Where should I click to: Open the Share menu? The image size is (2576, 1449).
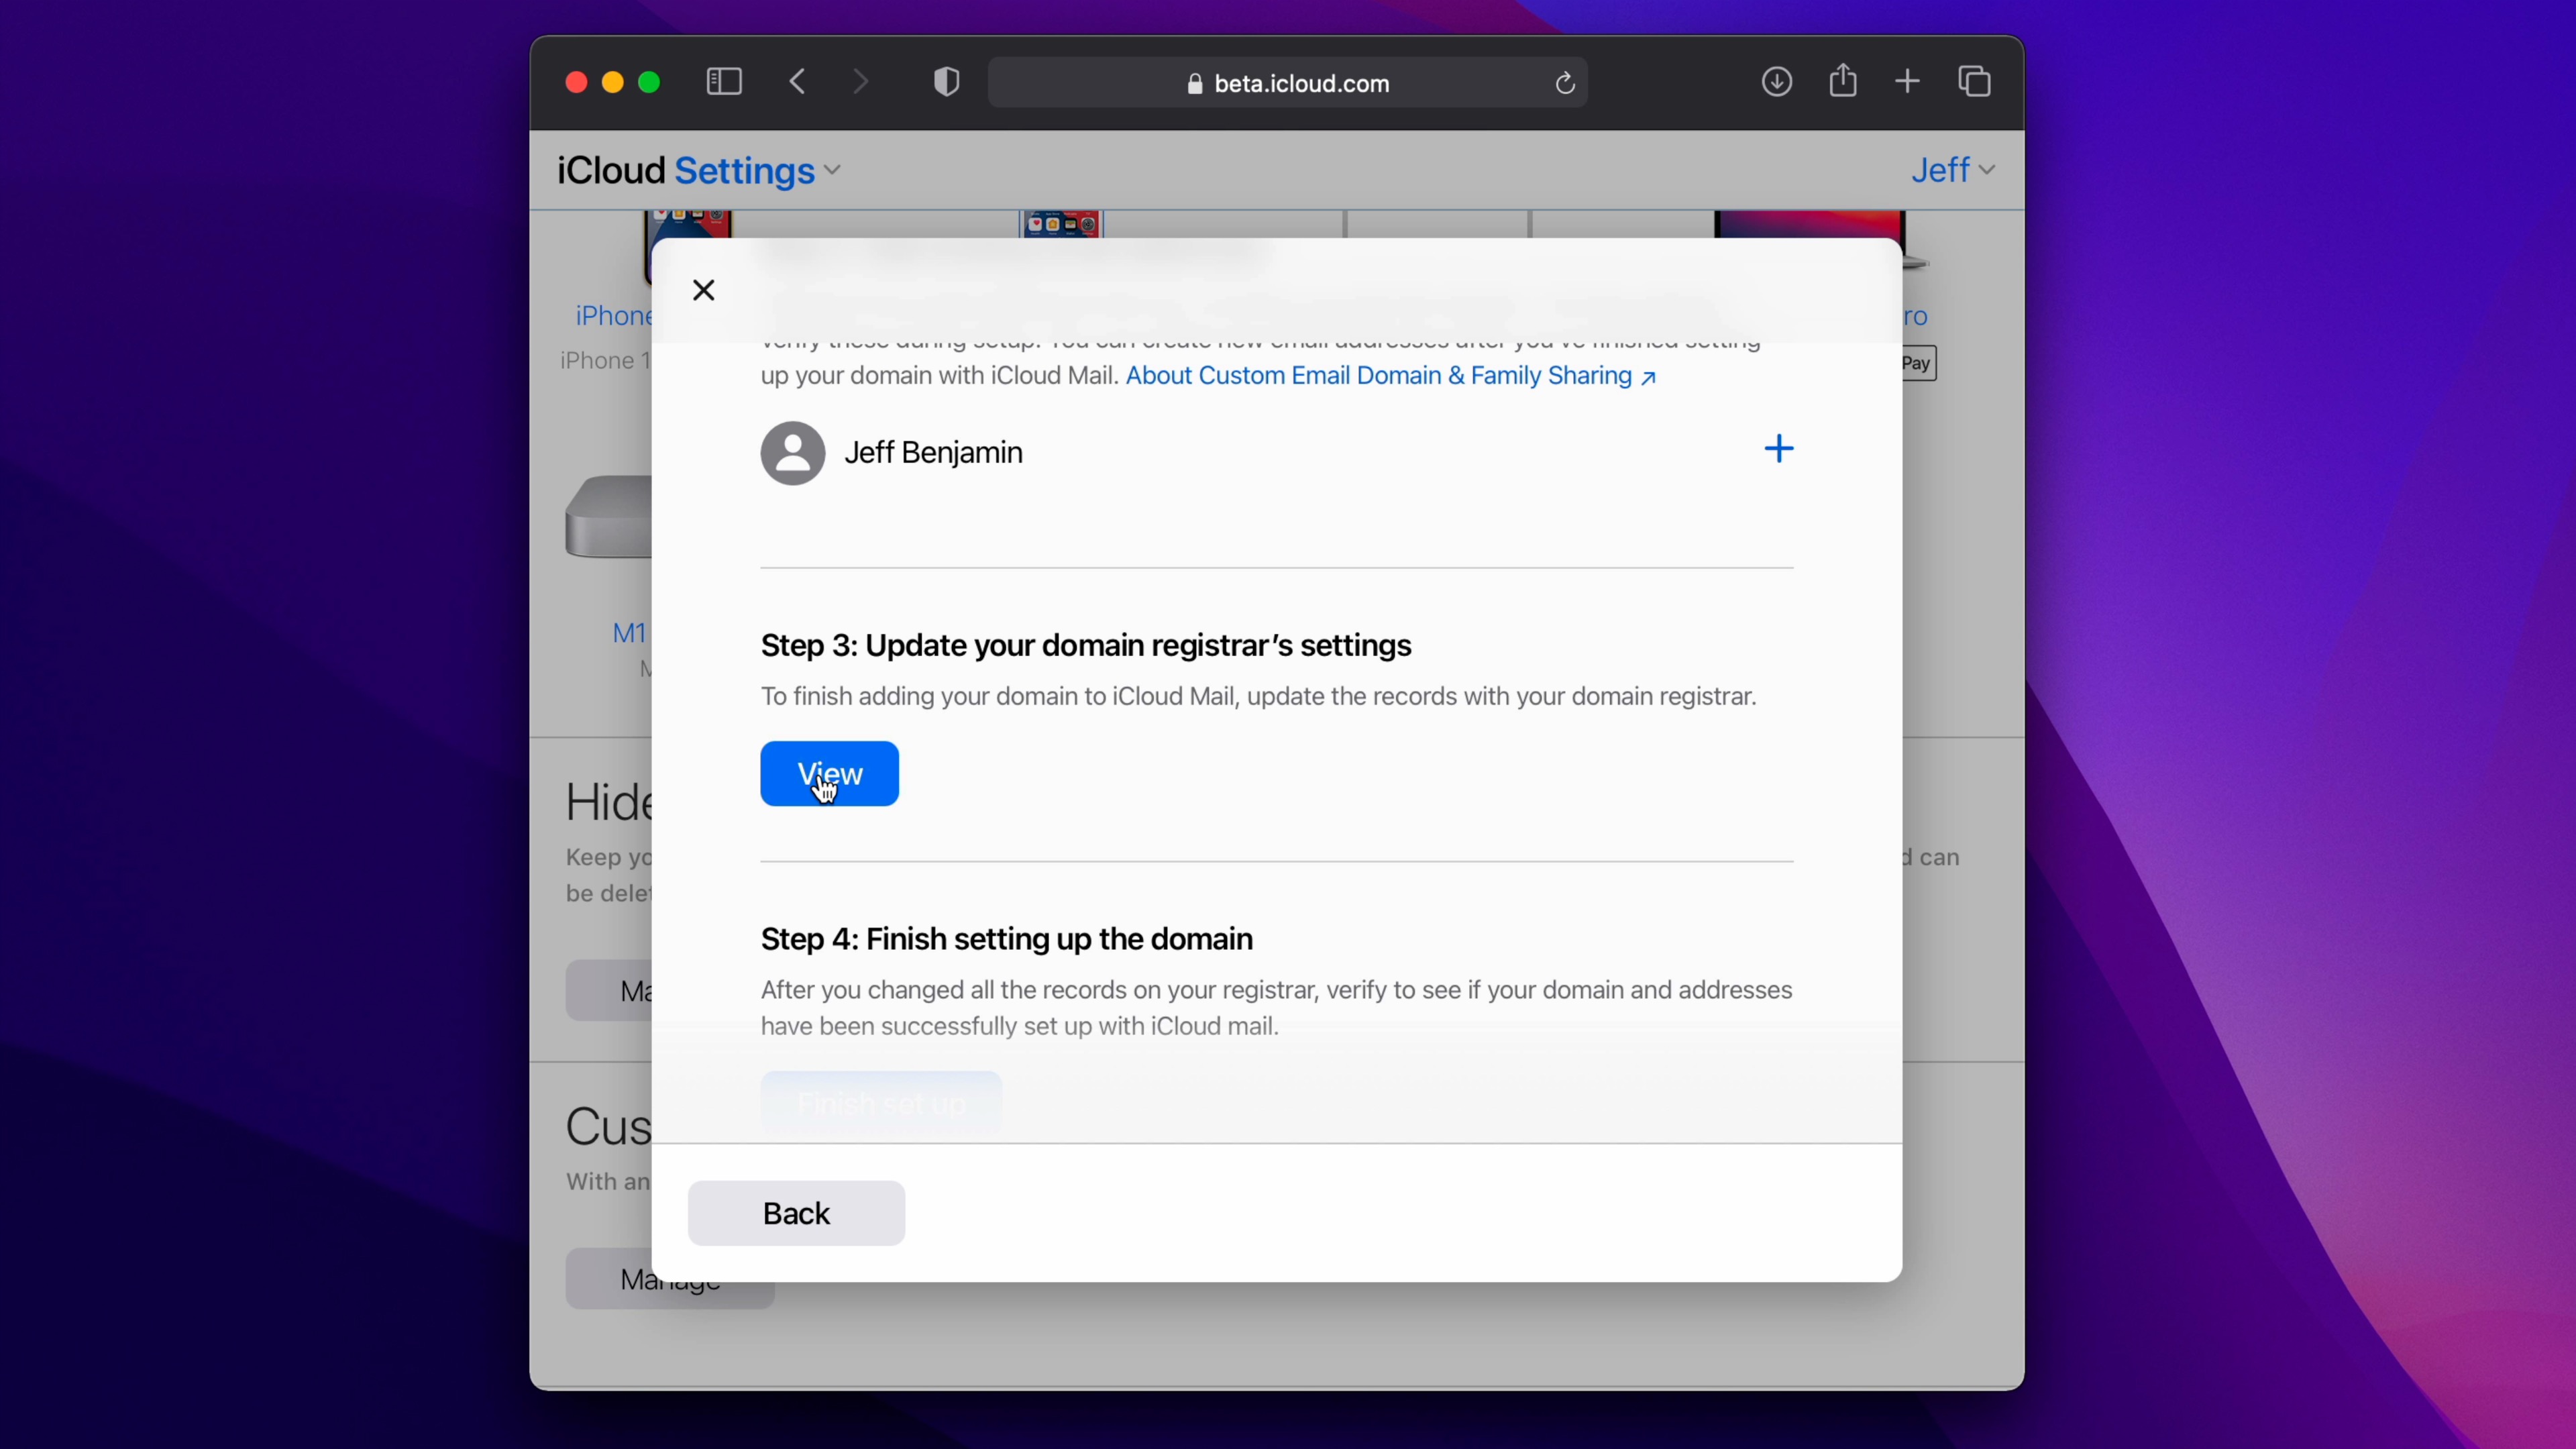pos(1843,80)
